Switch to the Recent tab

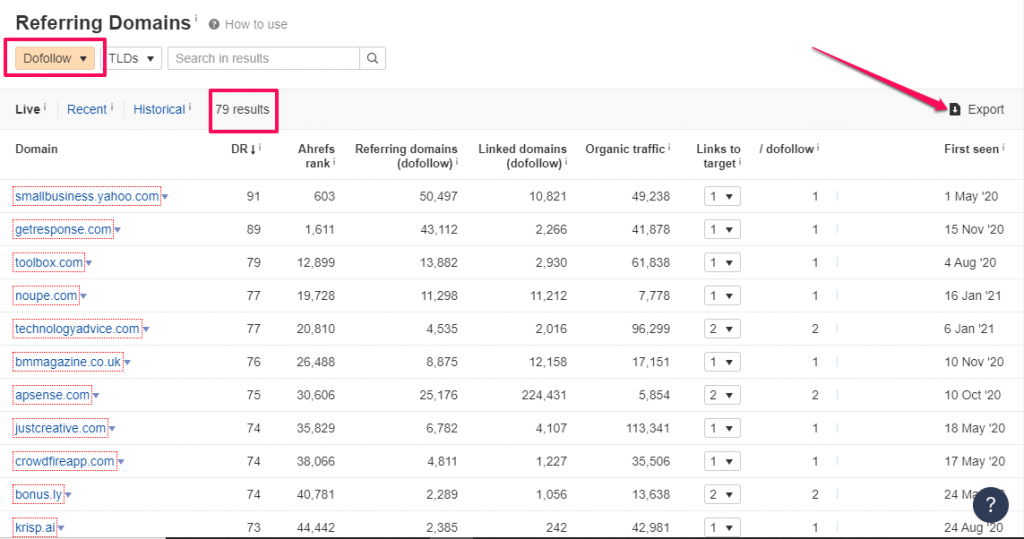point(87,109)
